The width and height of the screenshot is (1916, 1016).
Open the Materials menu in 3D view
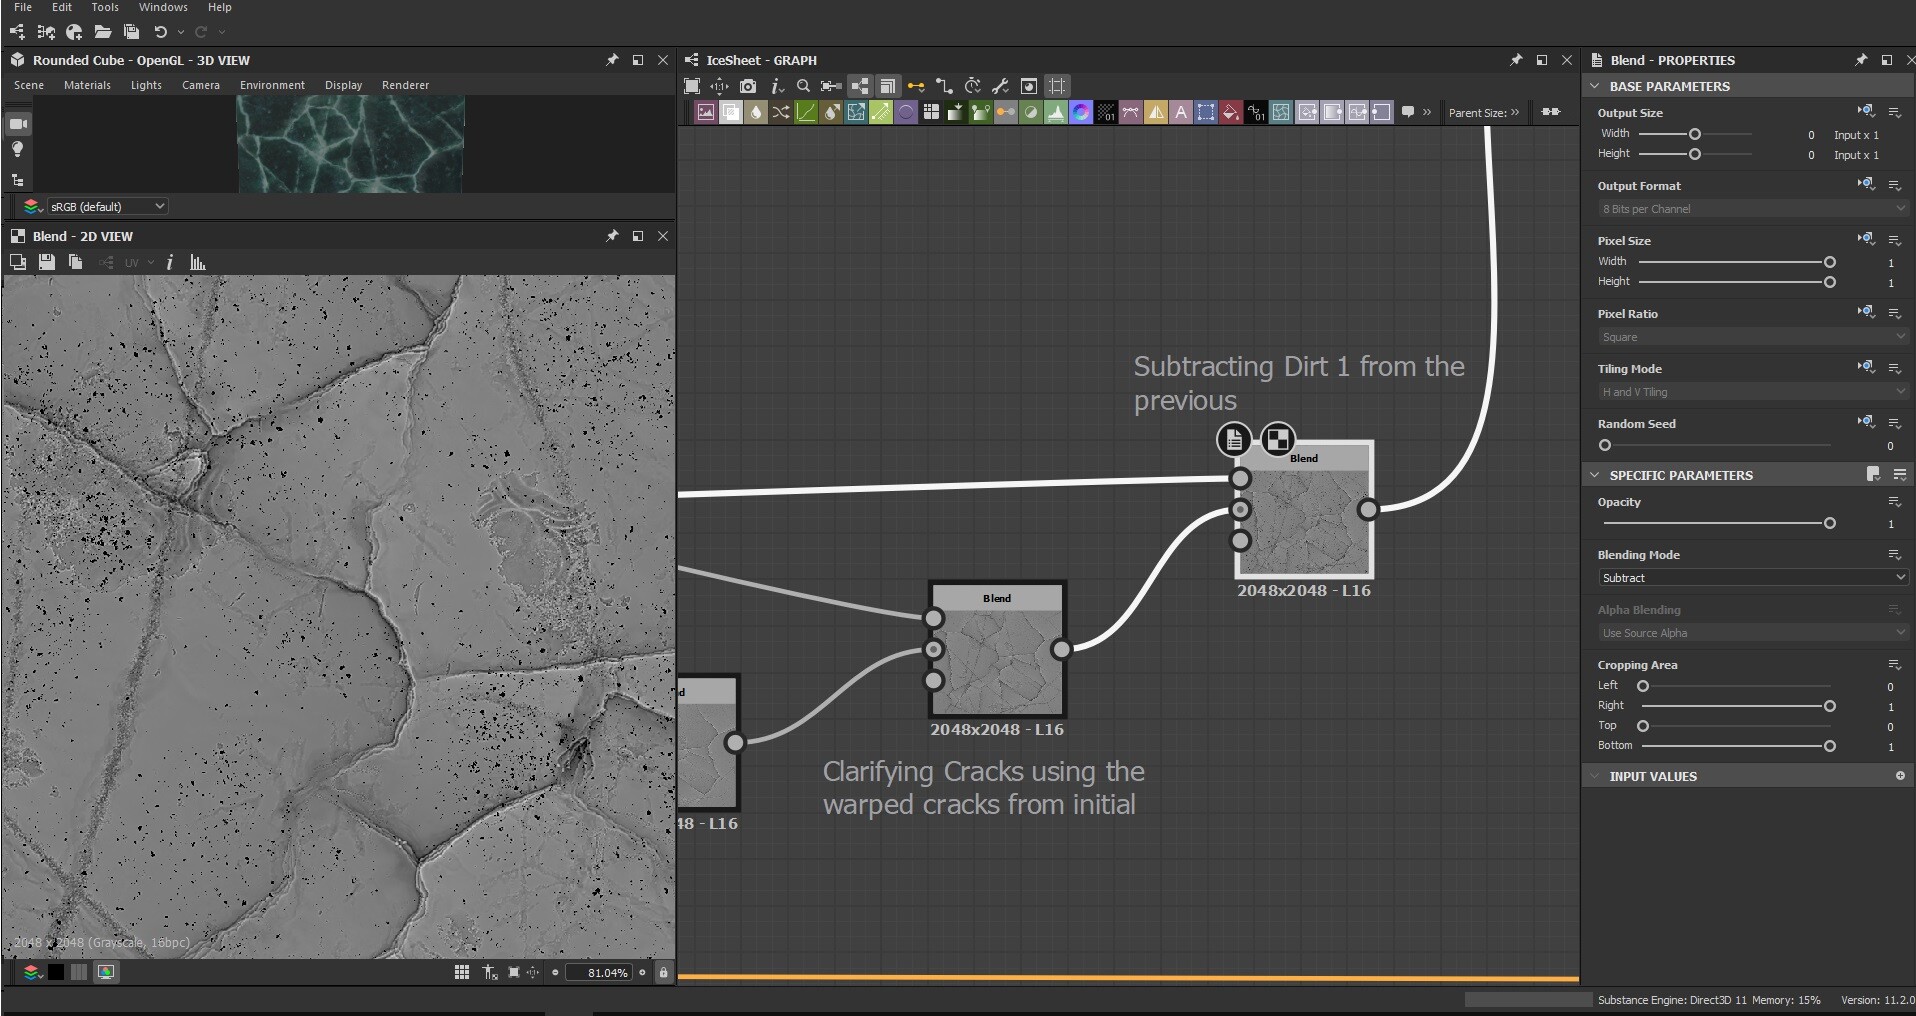87,85
